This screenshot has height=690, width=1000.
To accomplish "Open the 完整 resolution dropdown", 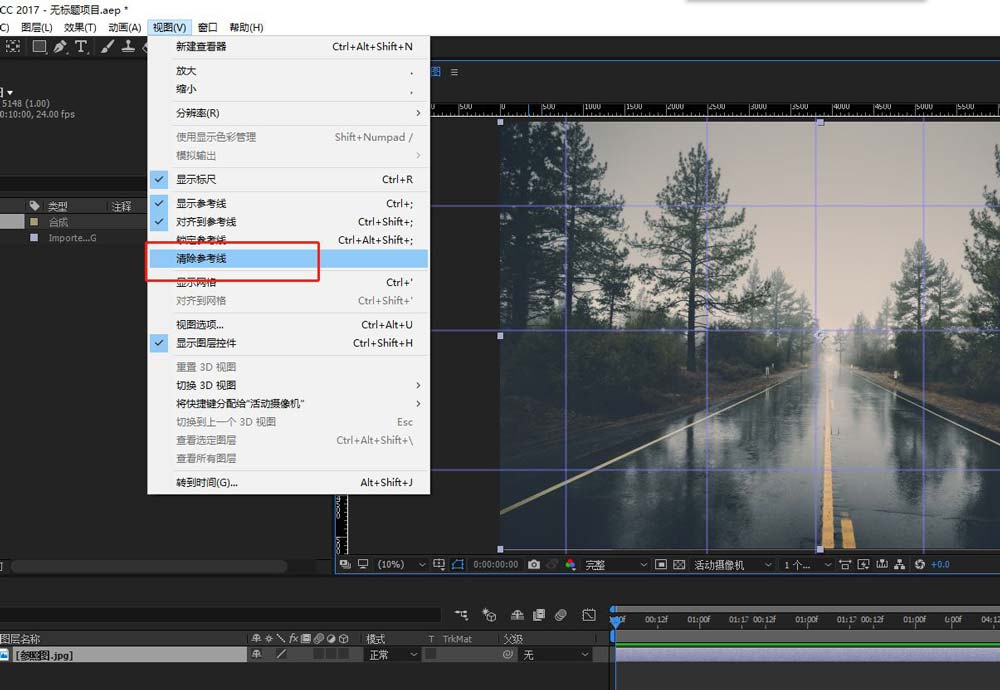I will [x=615, y=564].
